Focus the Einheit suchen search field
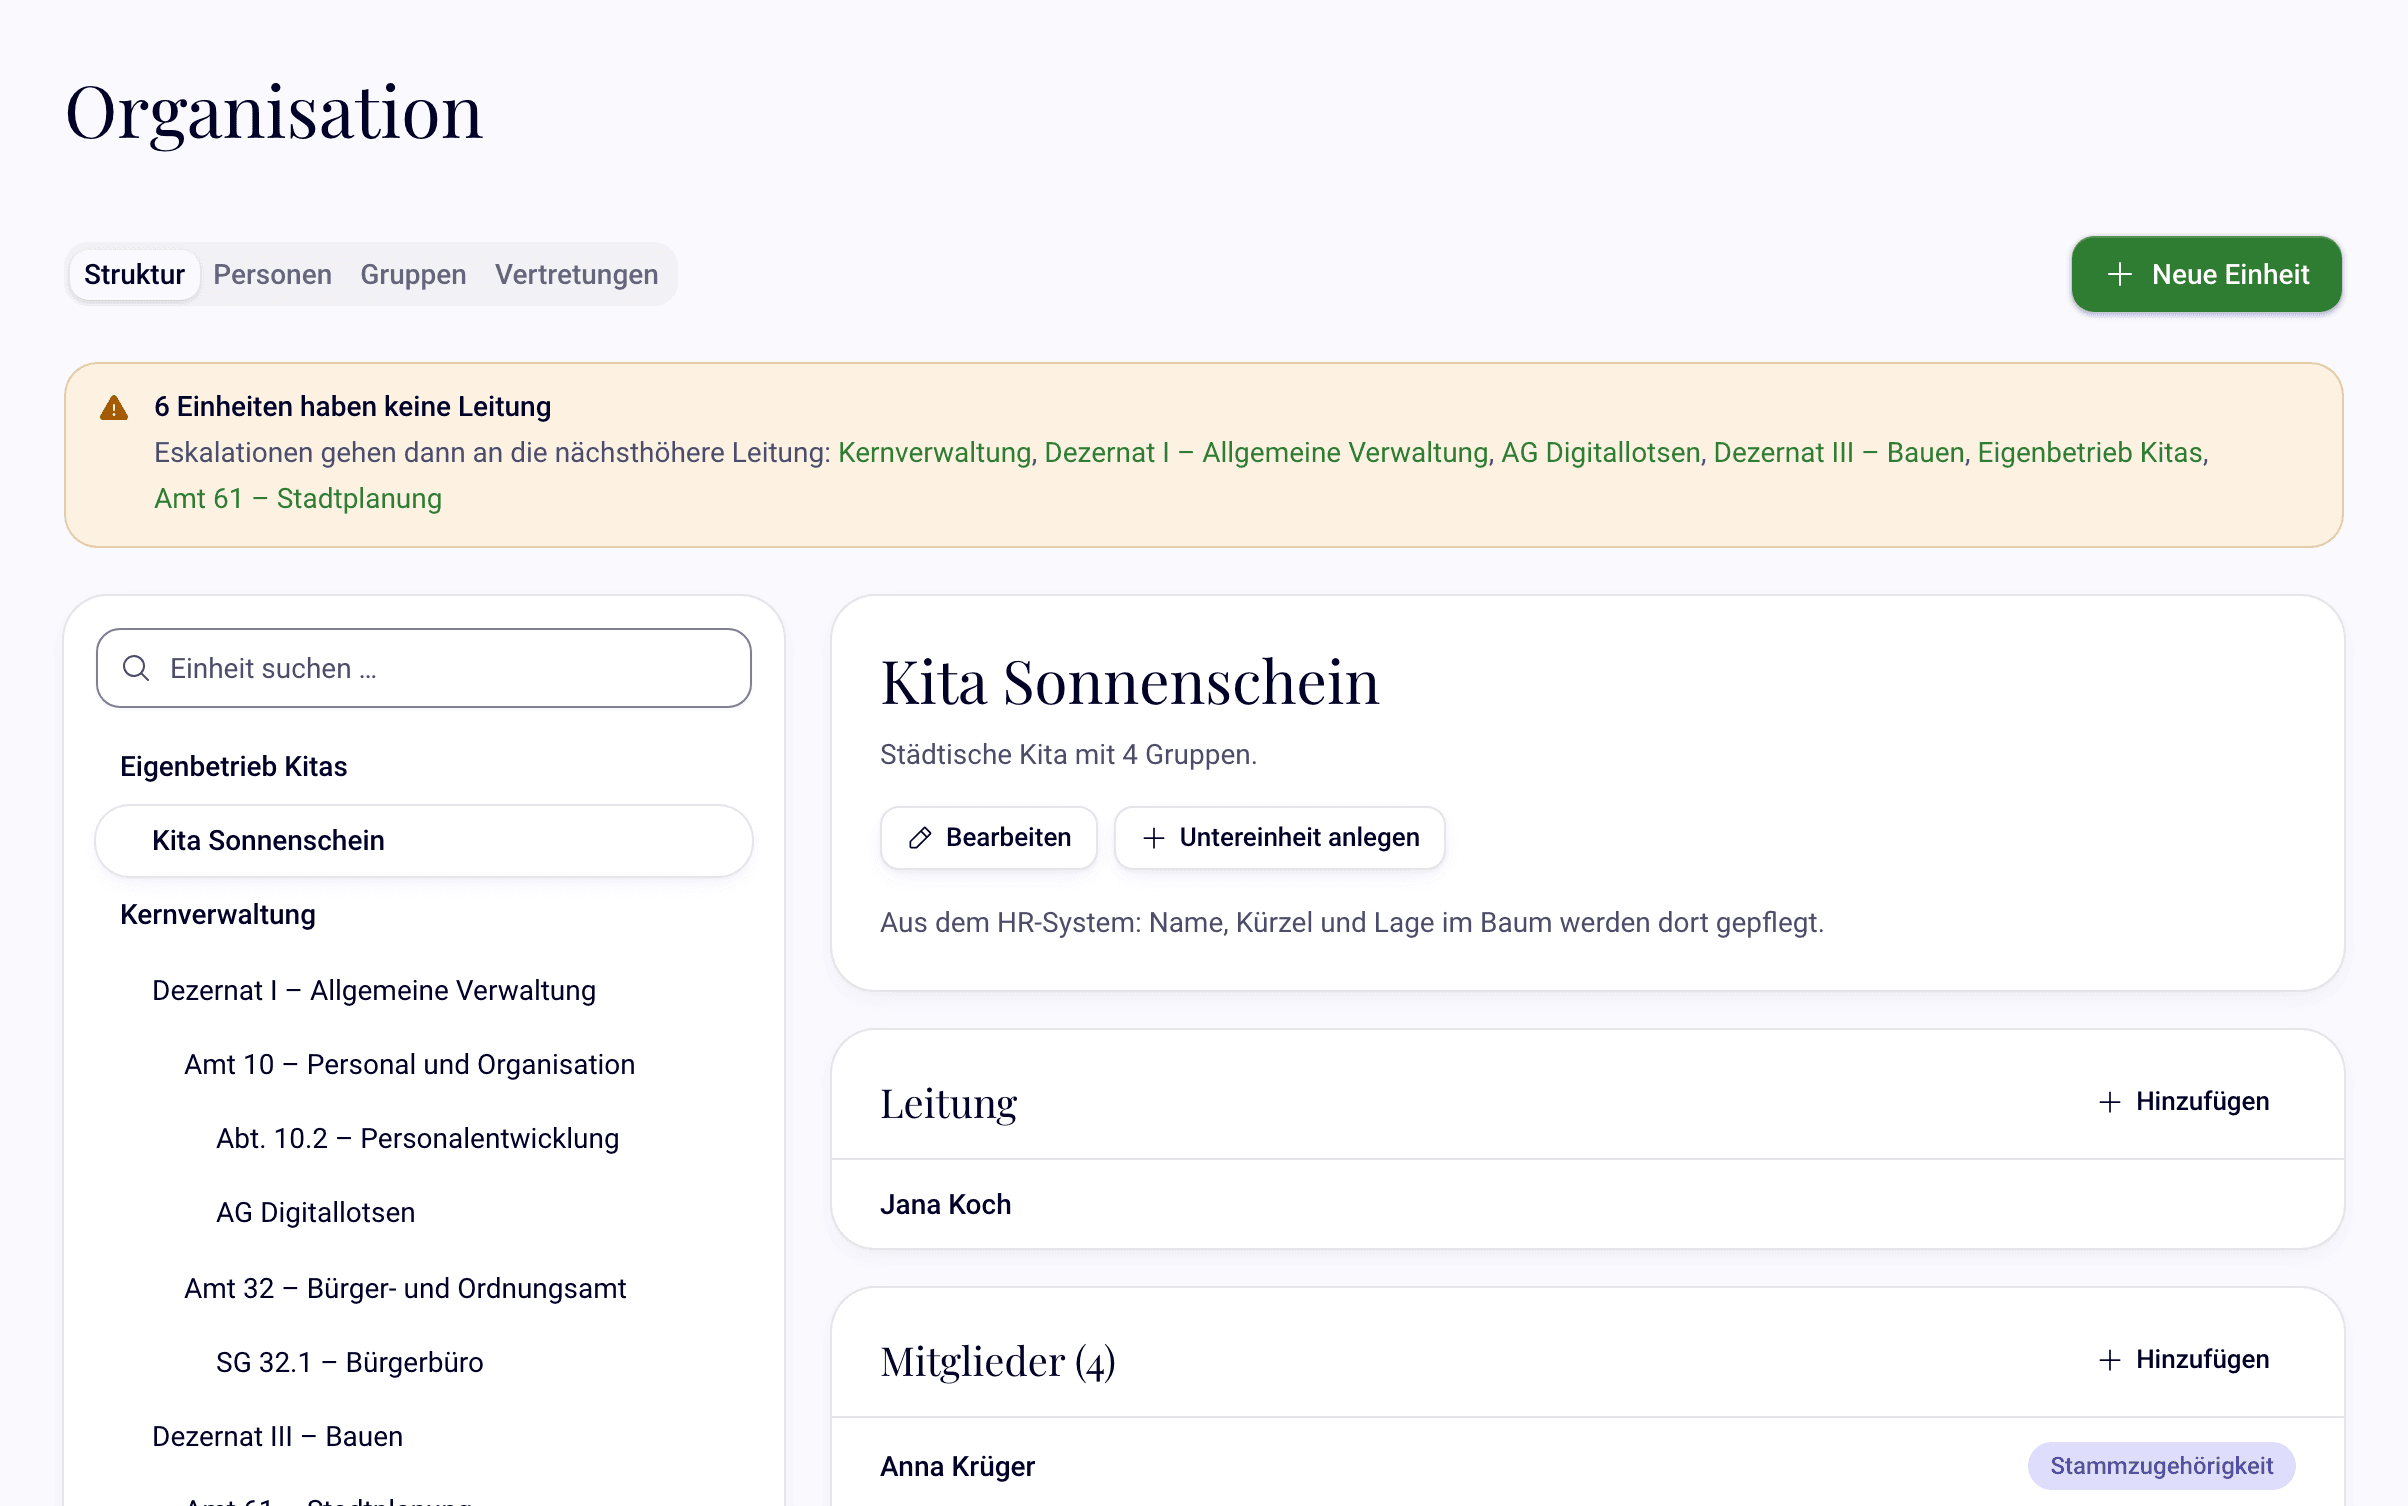This screenshot has width=2408, height=1506. 424,668
